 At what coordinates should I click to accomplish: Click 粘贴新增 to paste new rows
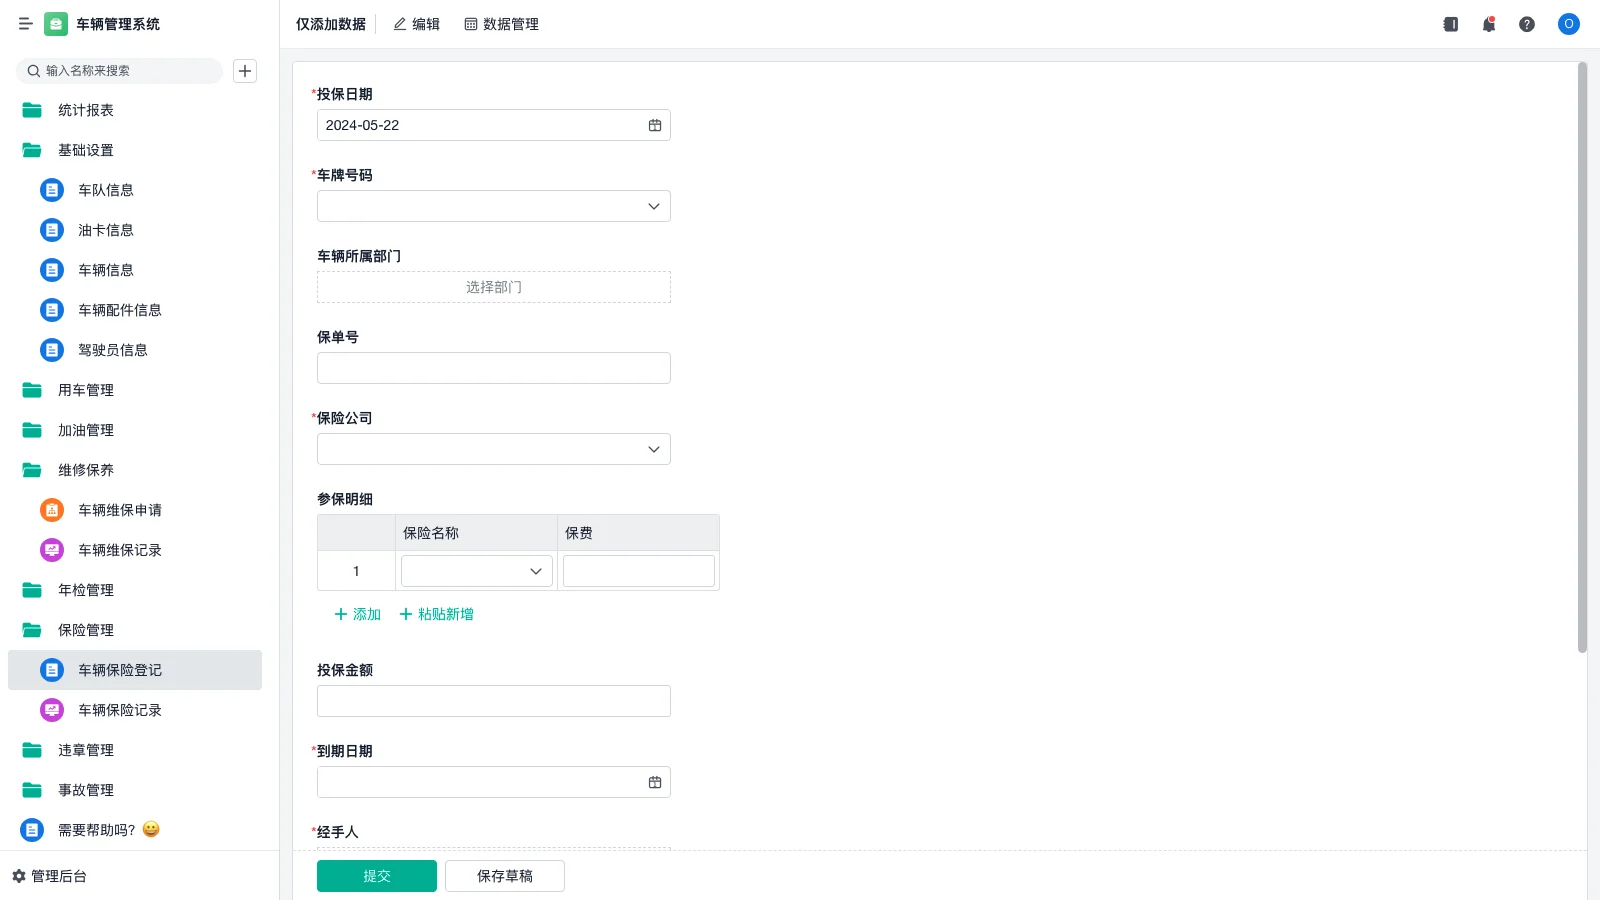[436, 614]
